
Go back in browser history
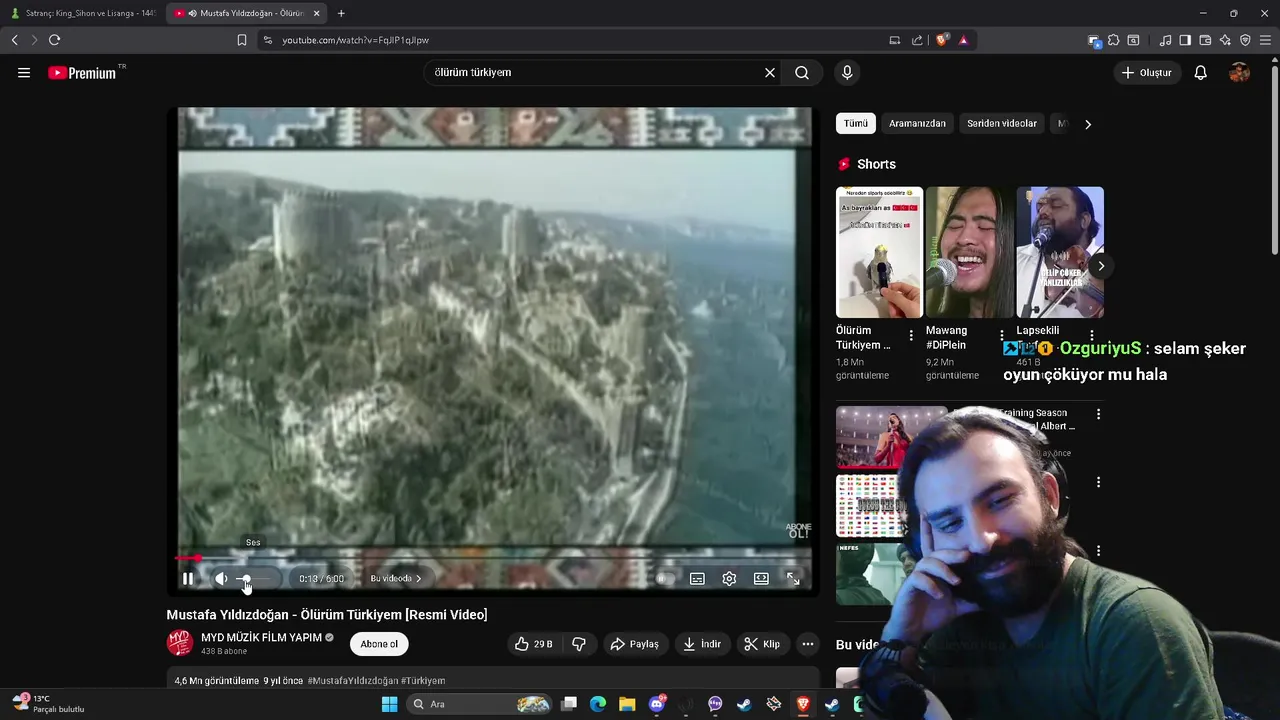tap(14, 40)
